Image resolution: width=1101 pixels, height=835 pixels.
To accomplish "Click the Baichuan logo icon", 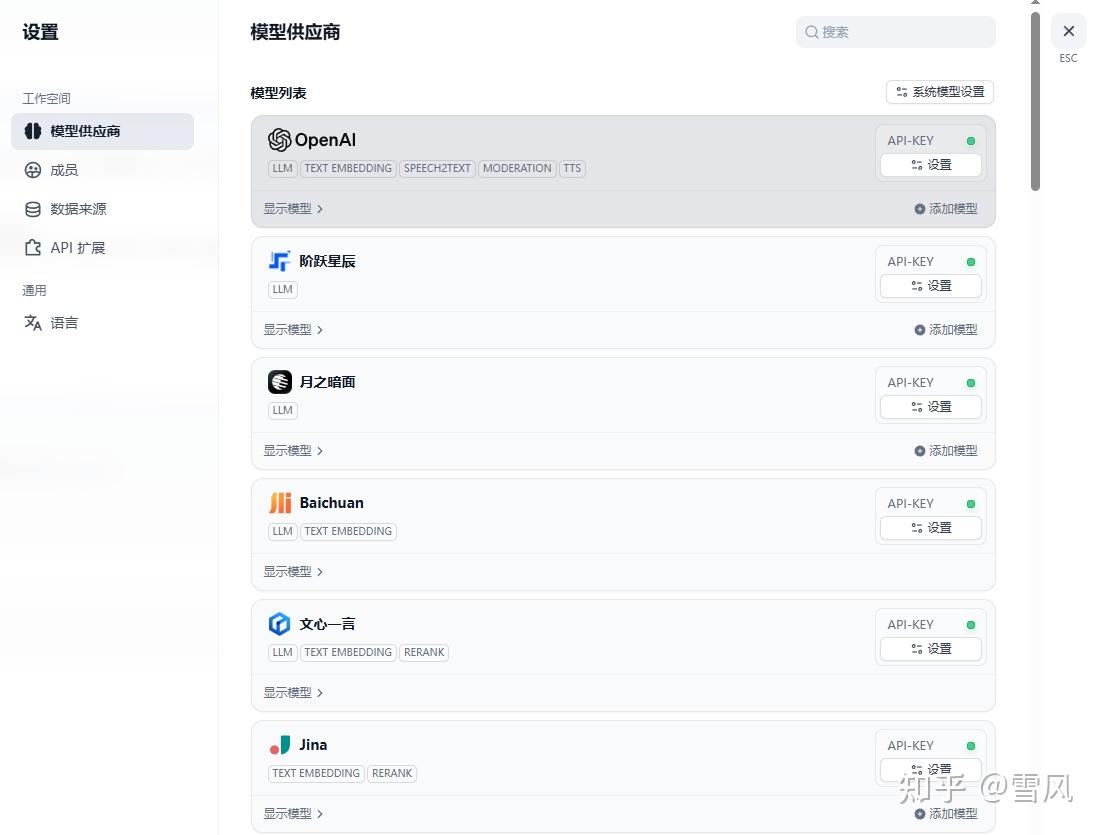I will point(279,503).
